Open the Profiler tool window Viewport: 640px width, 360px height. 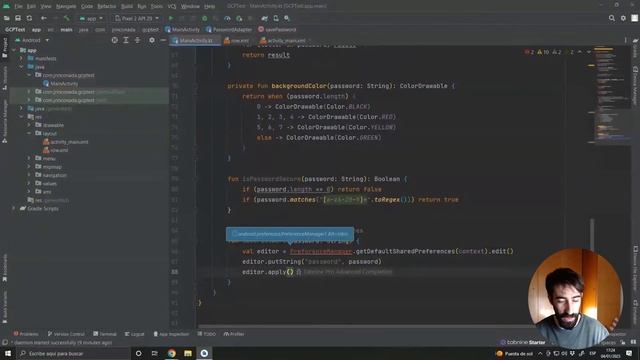(x=234, y=334)
